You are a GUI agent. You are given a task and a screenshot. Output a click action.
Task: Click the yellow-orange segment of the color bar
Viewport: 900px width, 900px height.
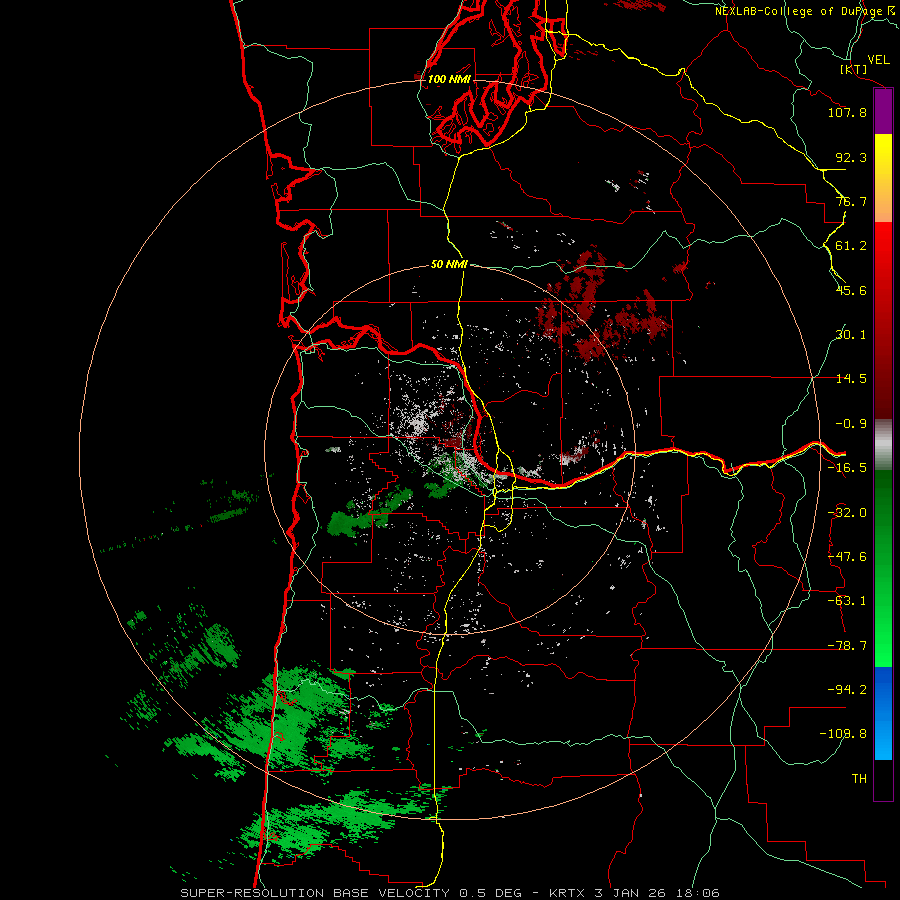click(883, 178)
